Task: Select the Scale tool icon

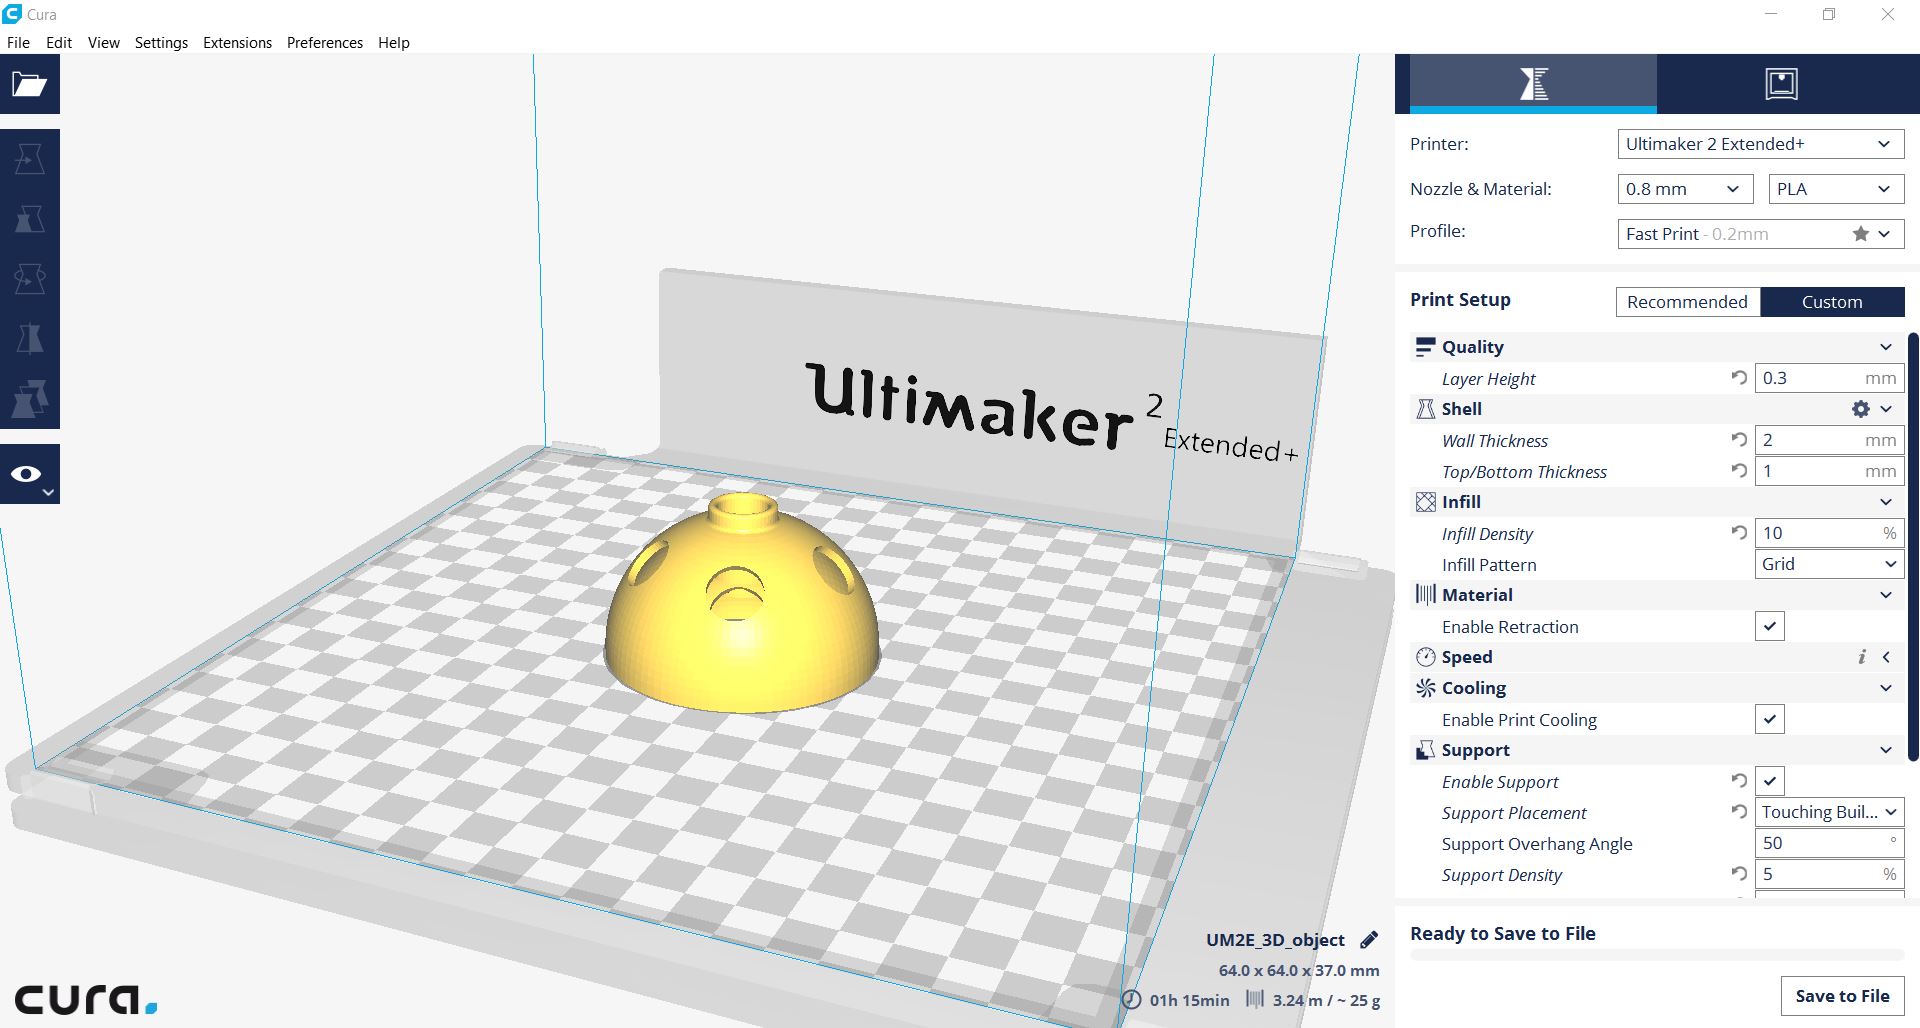Action: coord(29,219)
